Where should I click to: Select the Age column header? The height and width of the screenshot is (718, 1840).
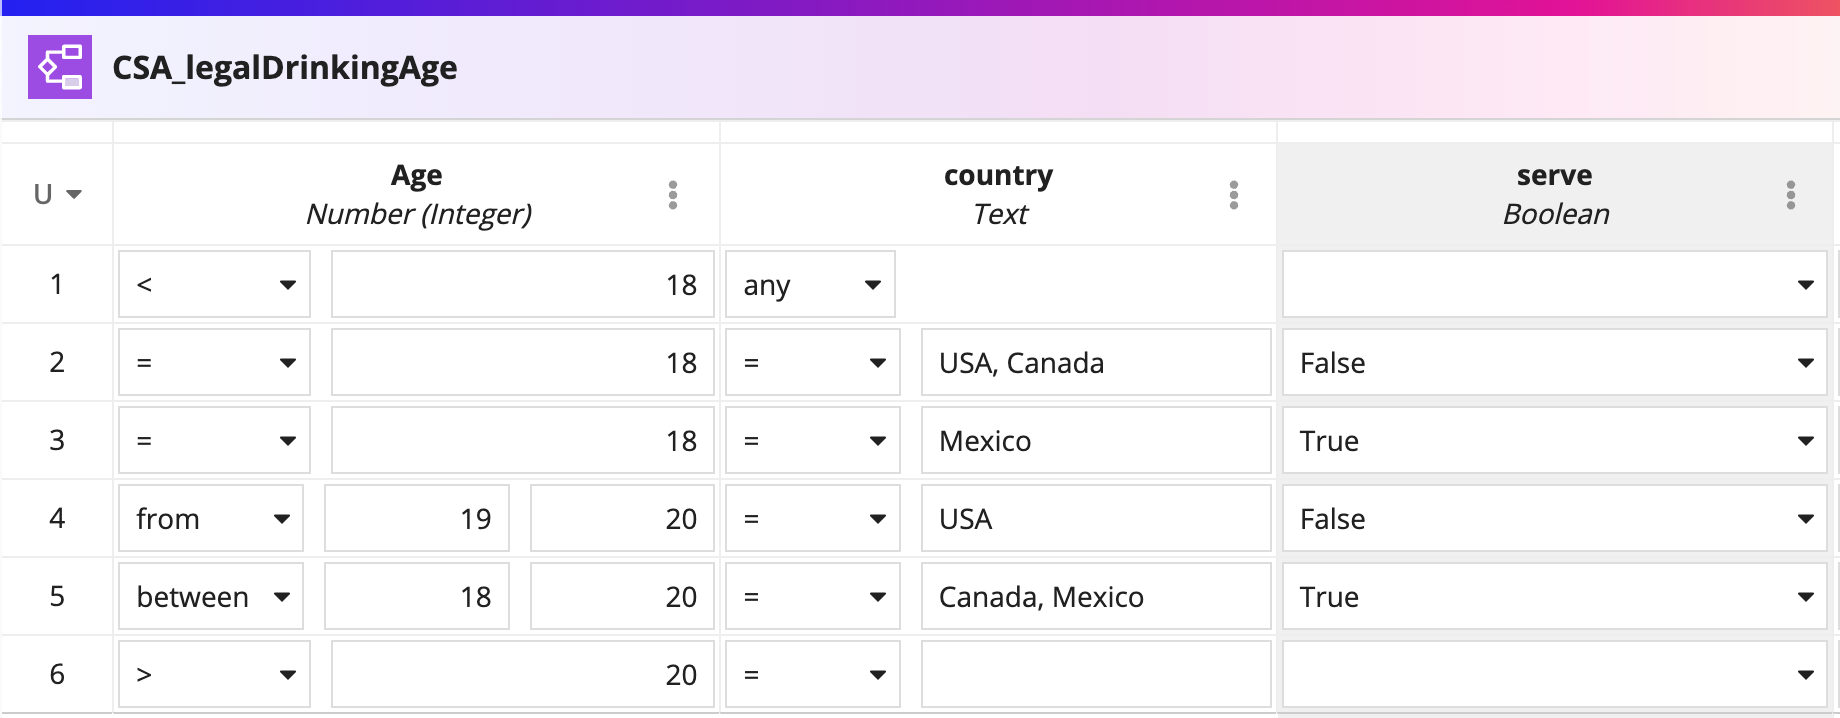(417, 194)
